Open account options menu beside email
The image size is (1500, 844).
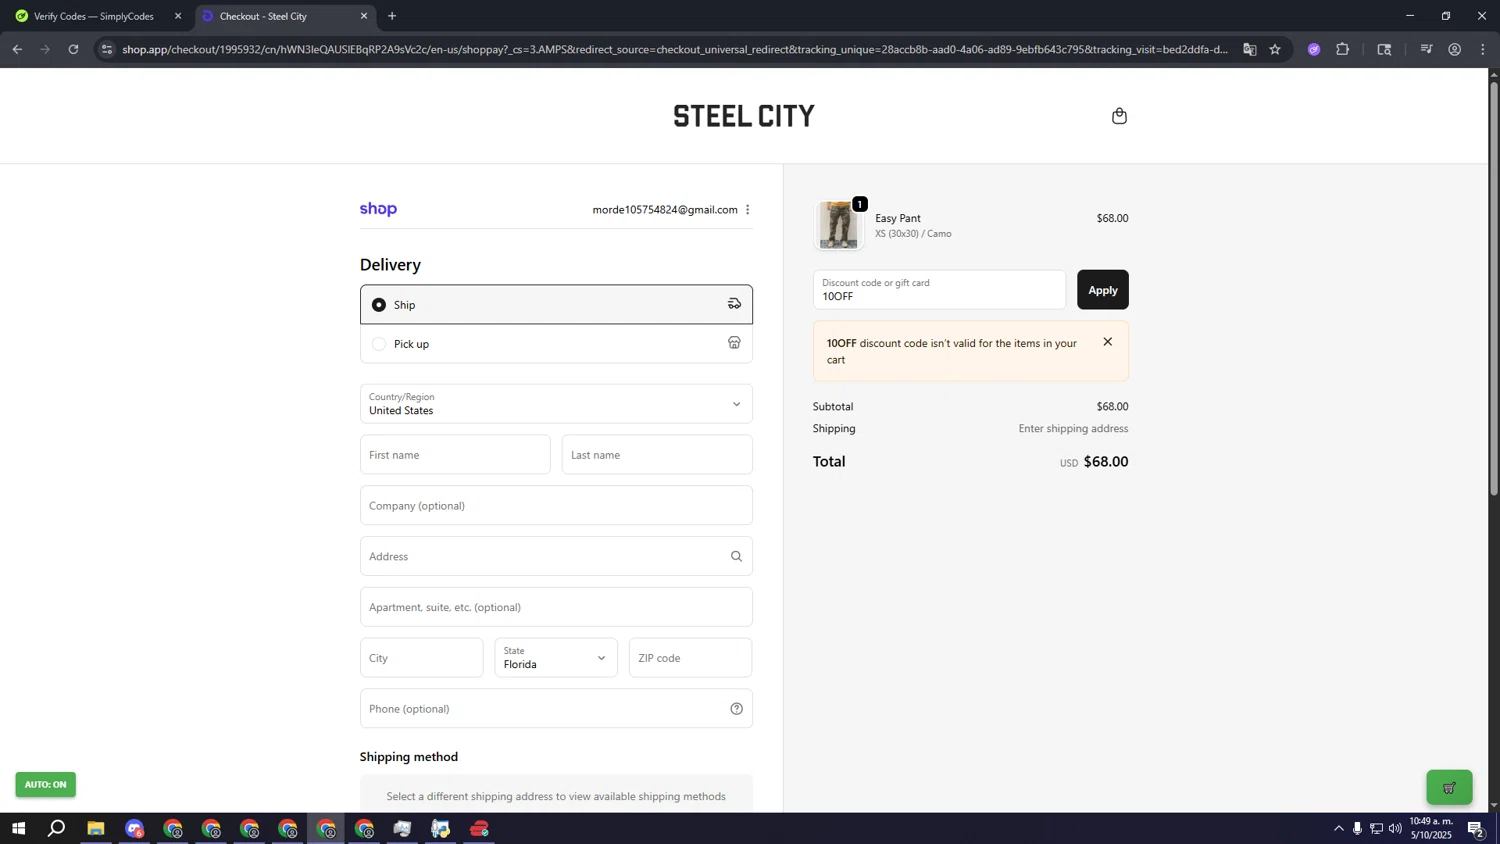(747, 210)
